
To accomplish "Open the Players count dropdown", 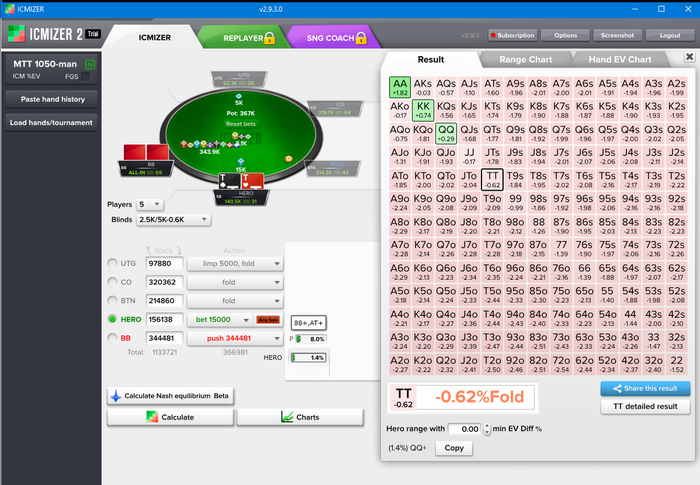I will coord(150,205).
